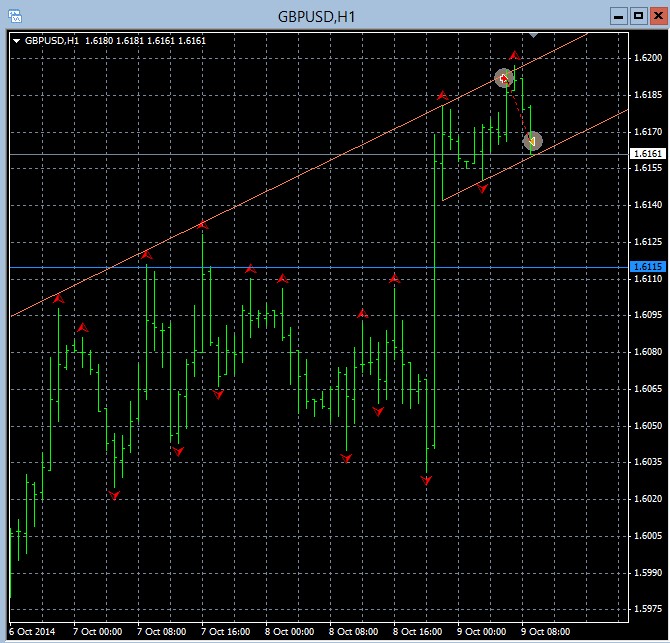
Task: Click the 9 Oct 08:00 time label
Action: [x=546, y=631]
